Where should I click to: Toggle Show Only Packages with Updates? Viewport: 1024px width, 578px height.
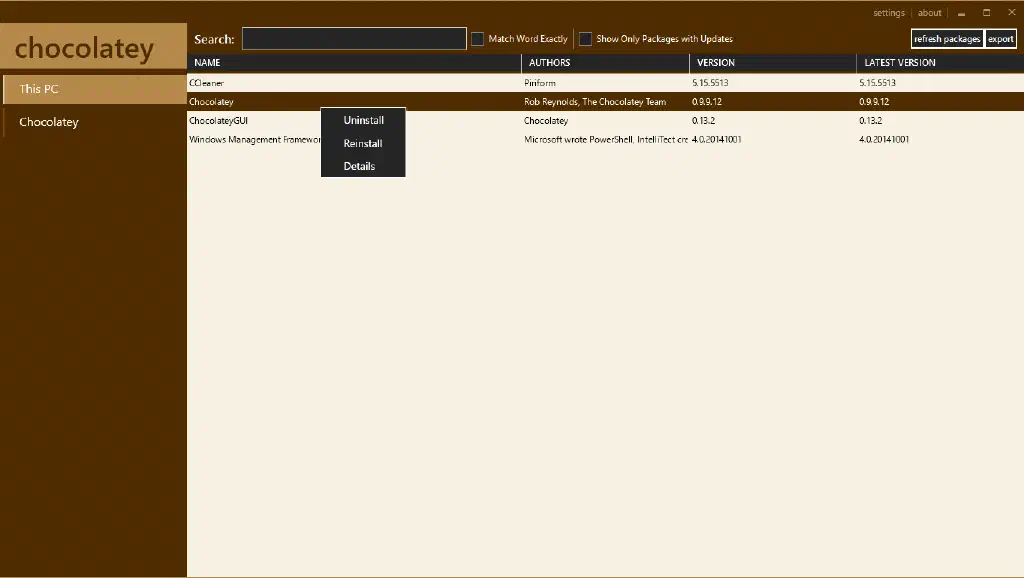[x=586, y=39]
